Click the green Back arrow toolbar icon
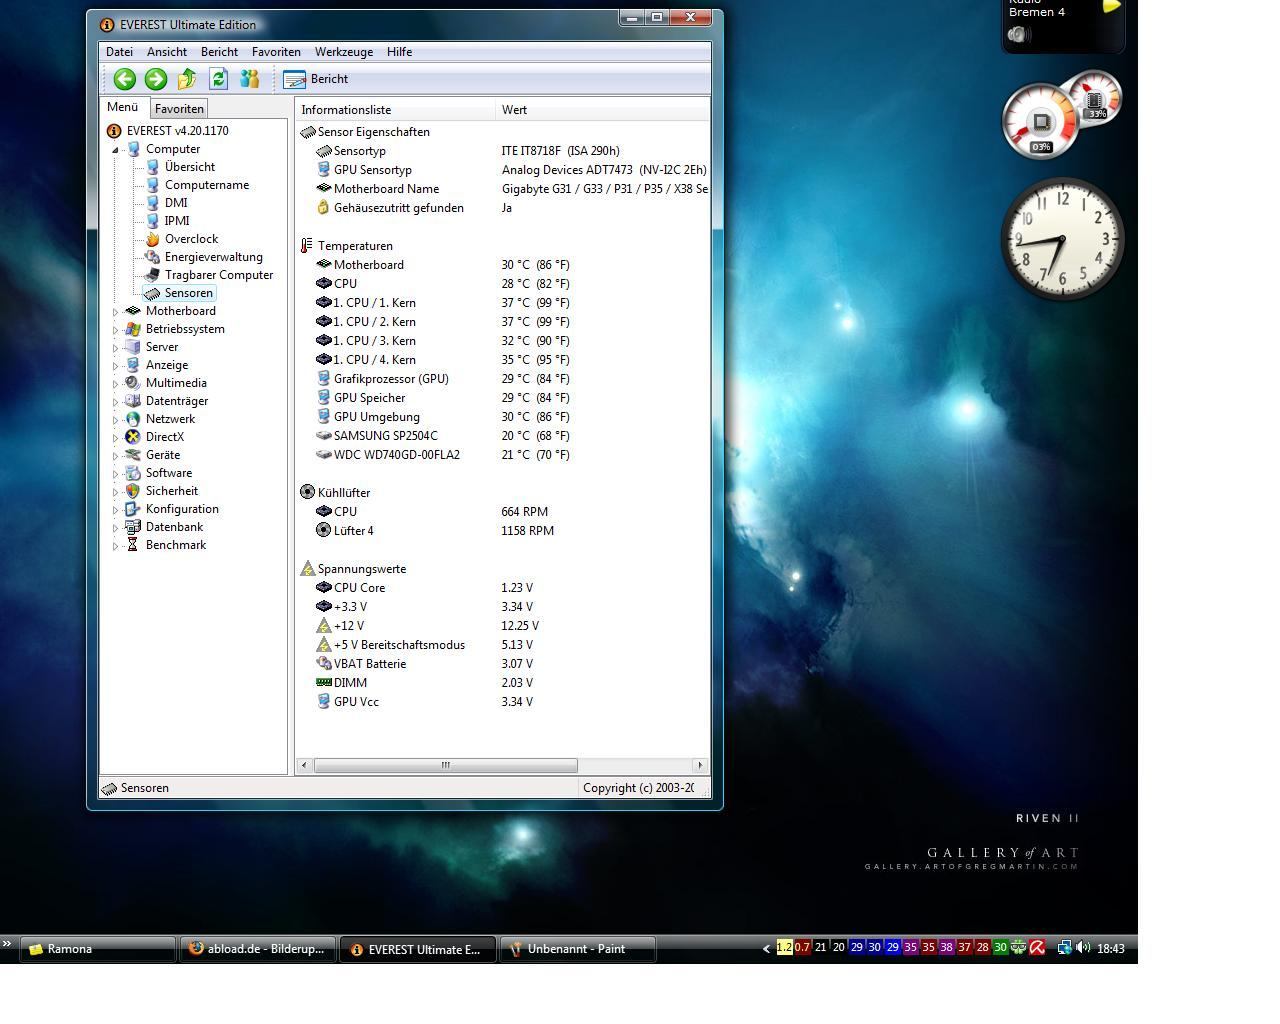Screen dimensions: 1280x1024 (x=124, y=79)
